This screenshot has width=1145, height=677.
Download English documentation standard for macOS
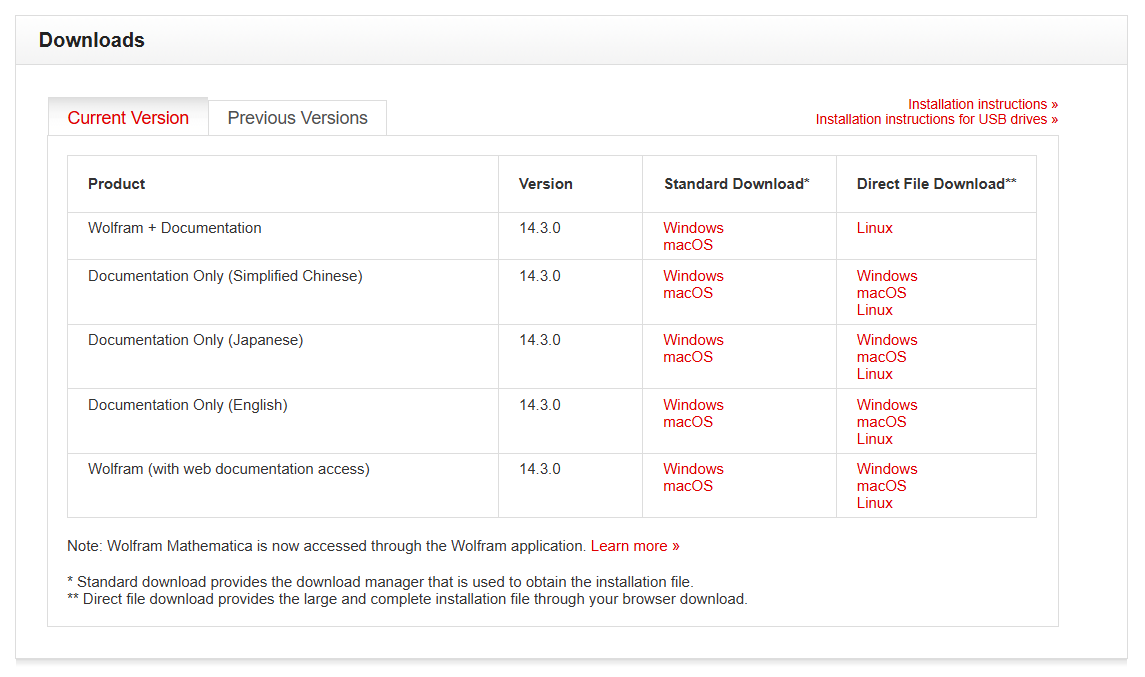coord(688,421)
